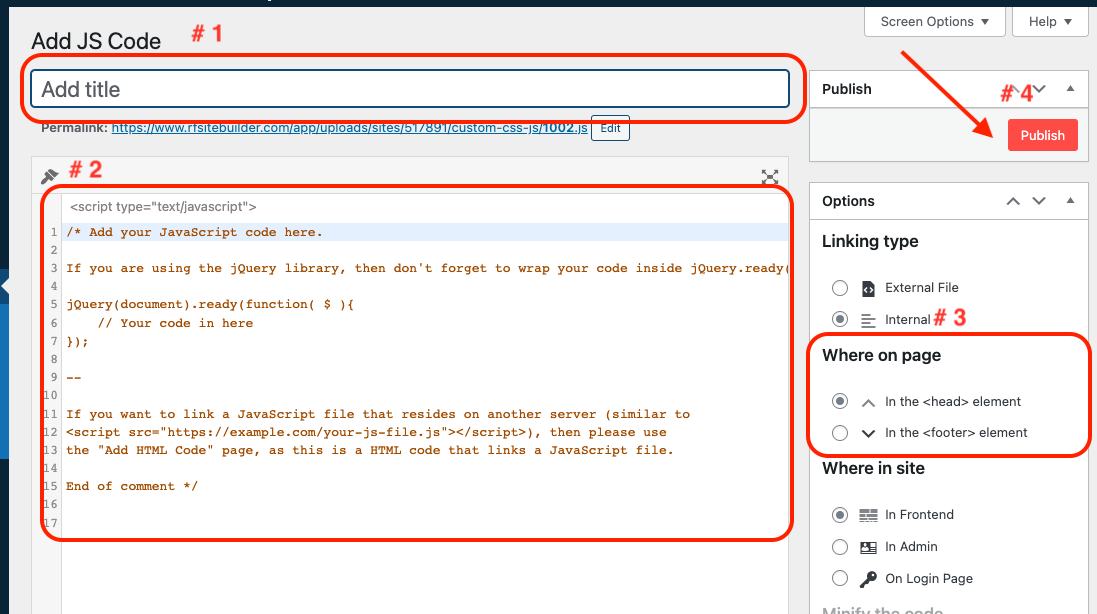Image resolution: width=1097 pixels, height=614 pixels.
Task: Click the empty code line 17
Action: [425, 523]
